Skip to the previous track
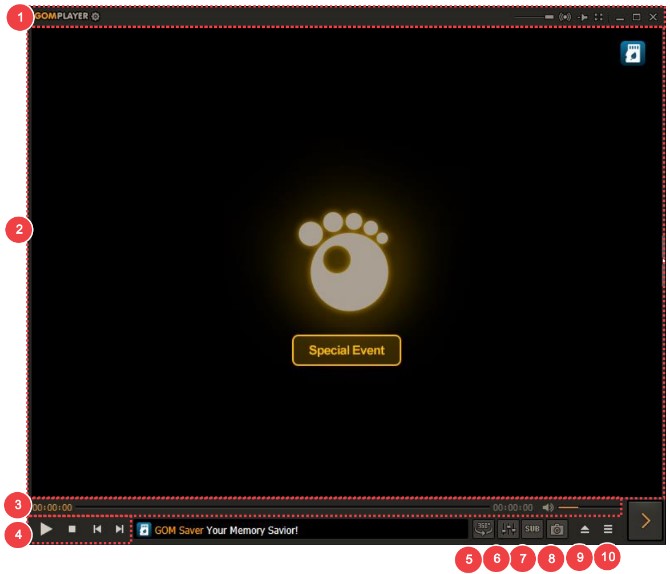The width and height of the screenshot is (670, 574). click(97, 529)
